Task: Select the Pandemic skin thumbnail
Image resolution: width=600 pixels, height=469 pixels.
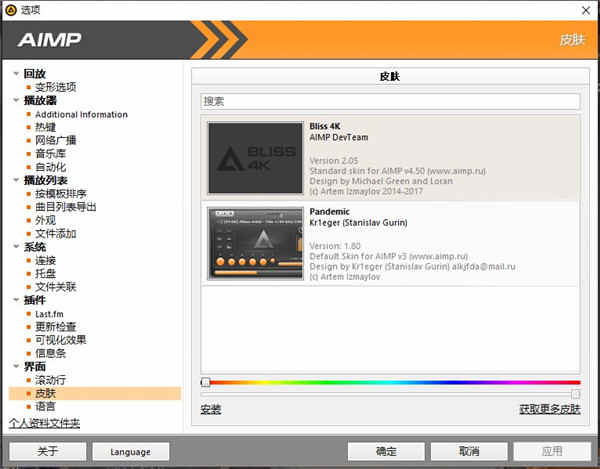Action: (x=256, y=243)
